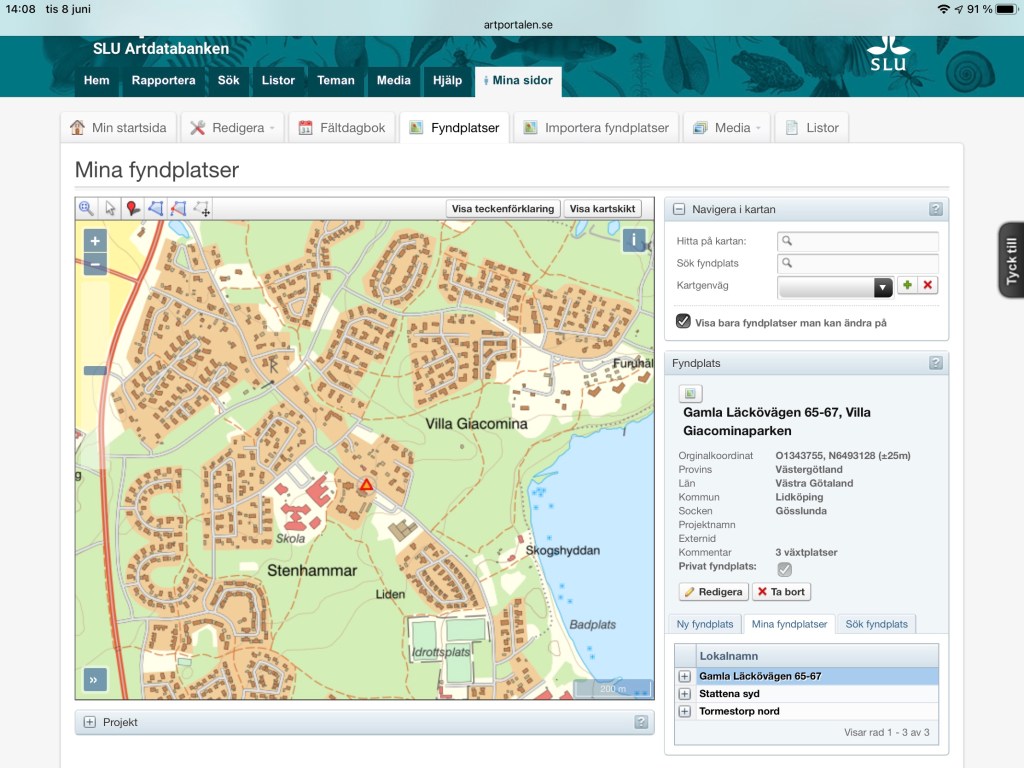
Task: Click the Visa teckenförklaring button
Action: pyautogui.click(x=502, y=209)
